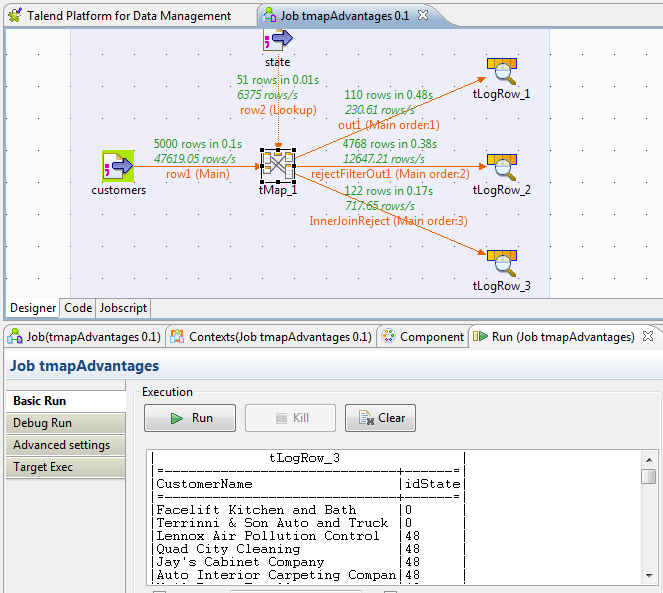Select Basic Run in the side list
663x593 pixels.
tap(66, 401)
